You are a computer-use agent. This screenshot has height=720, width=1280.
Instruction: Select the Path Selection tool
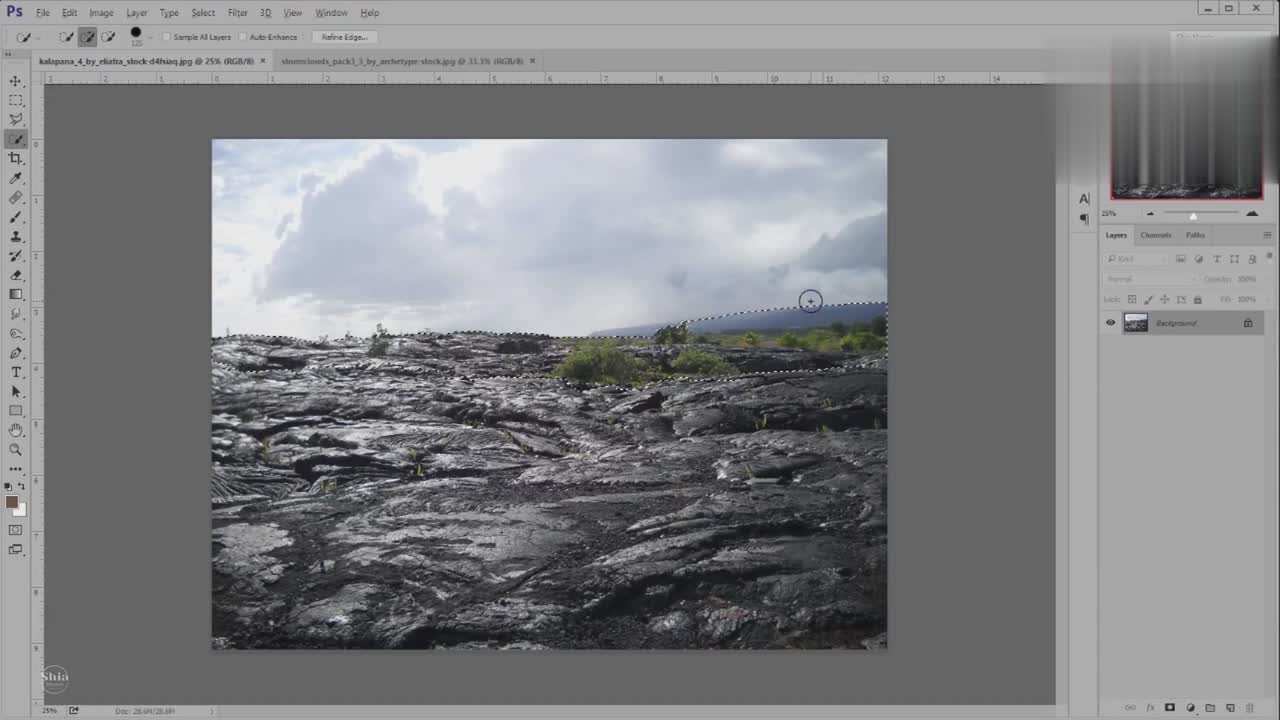[x=15, y=391]
